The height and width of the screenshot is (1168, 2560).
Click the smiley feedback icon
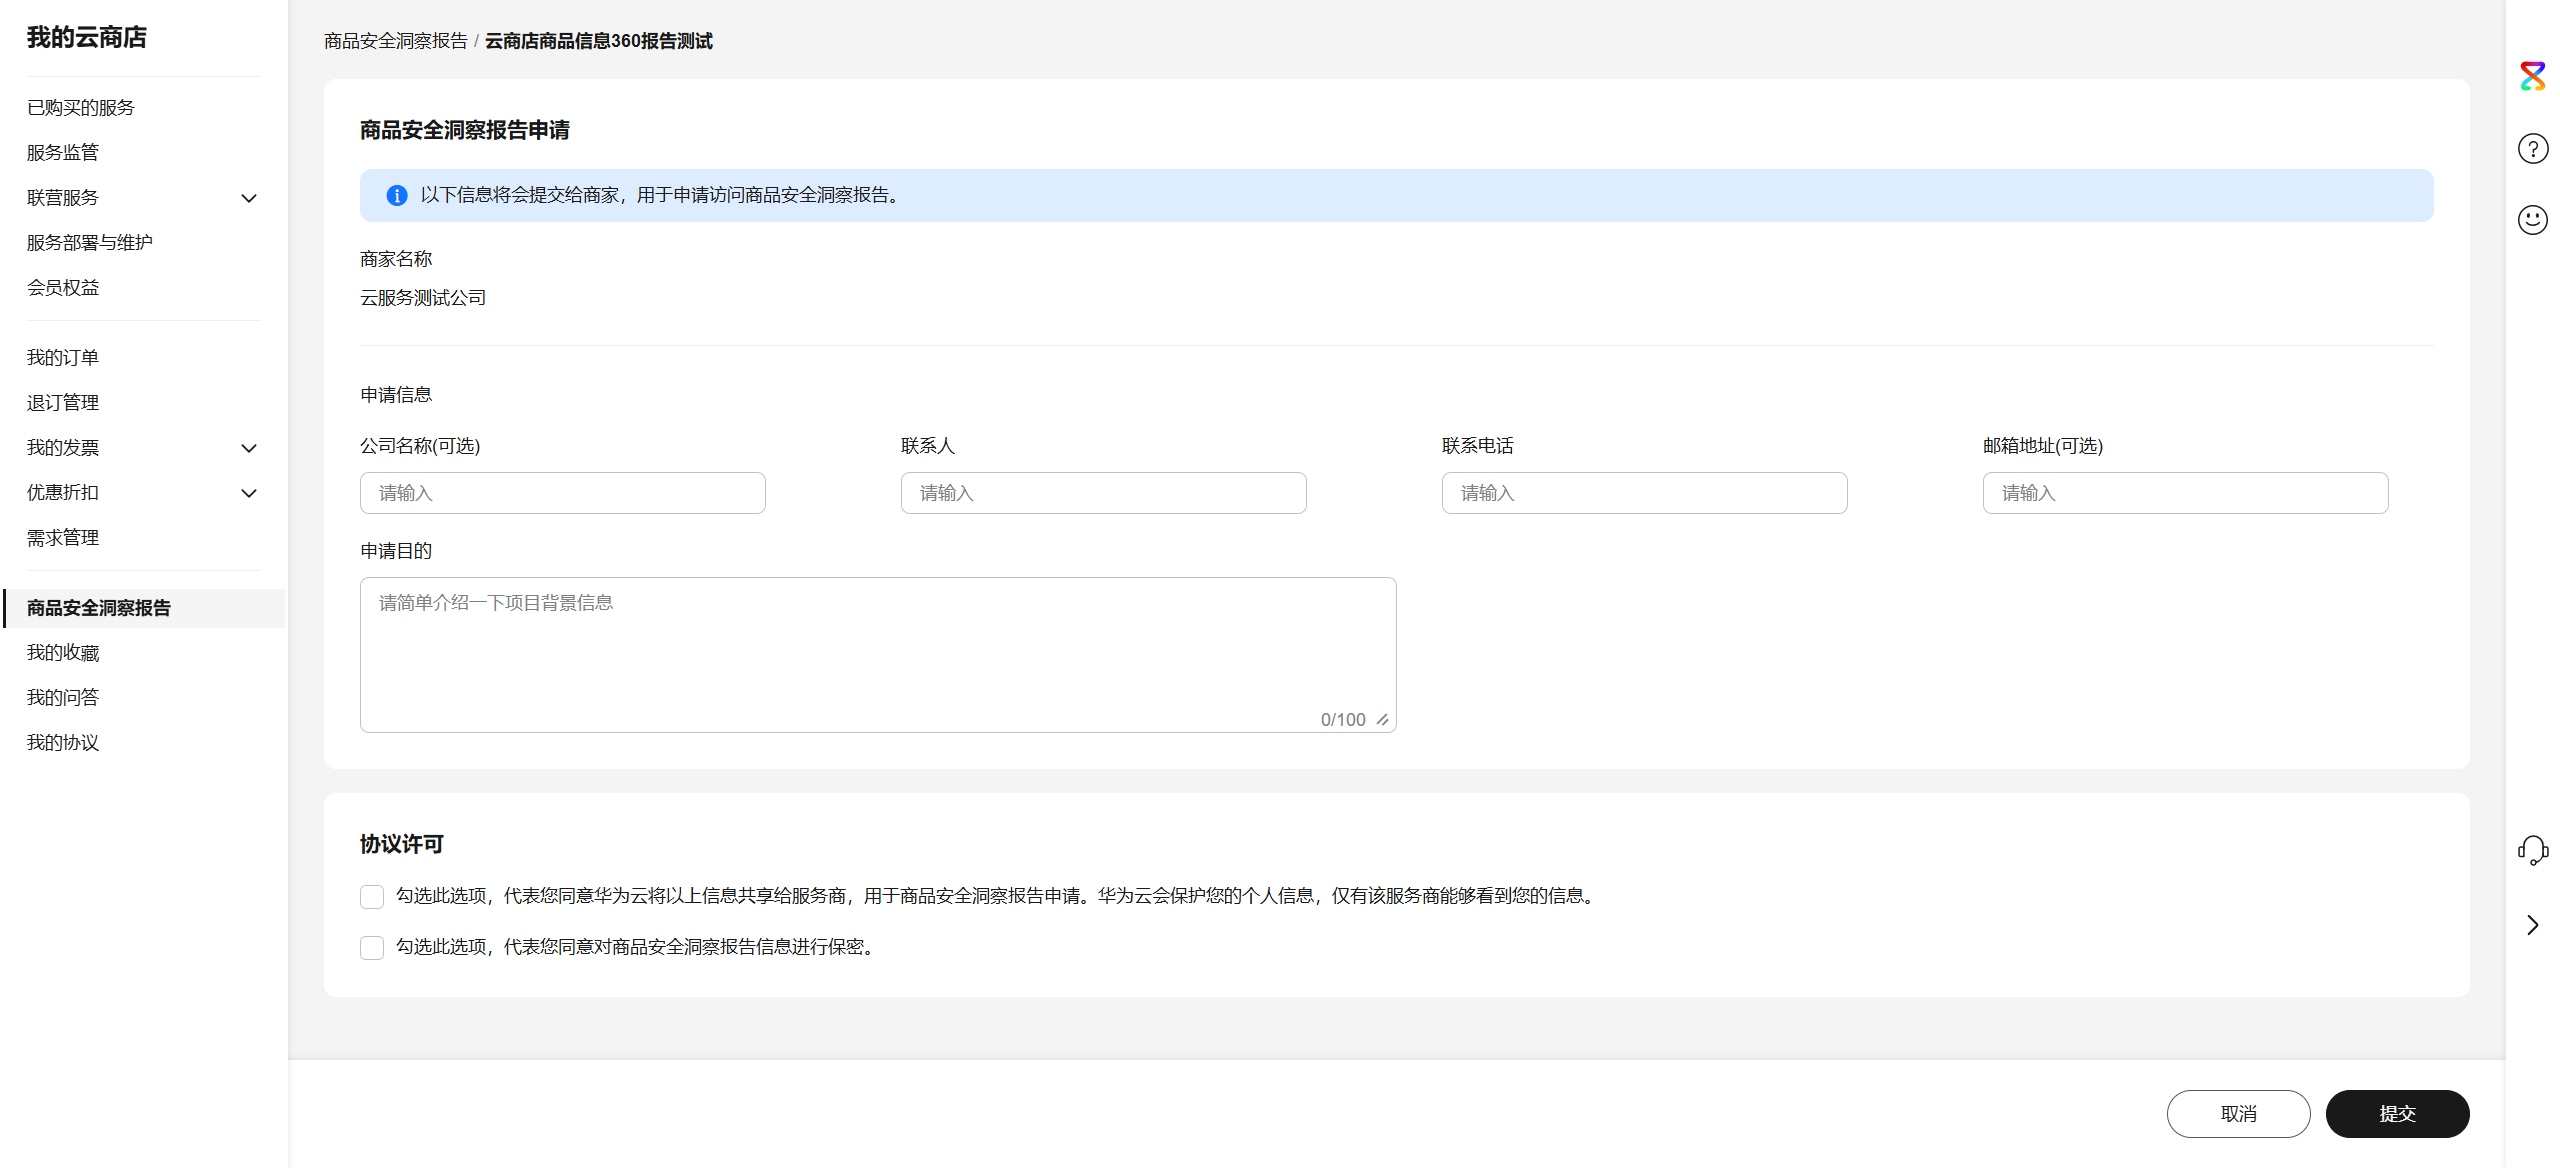pos(2532,220)
